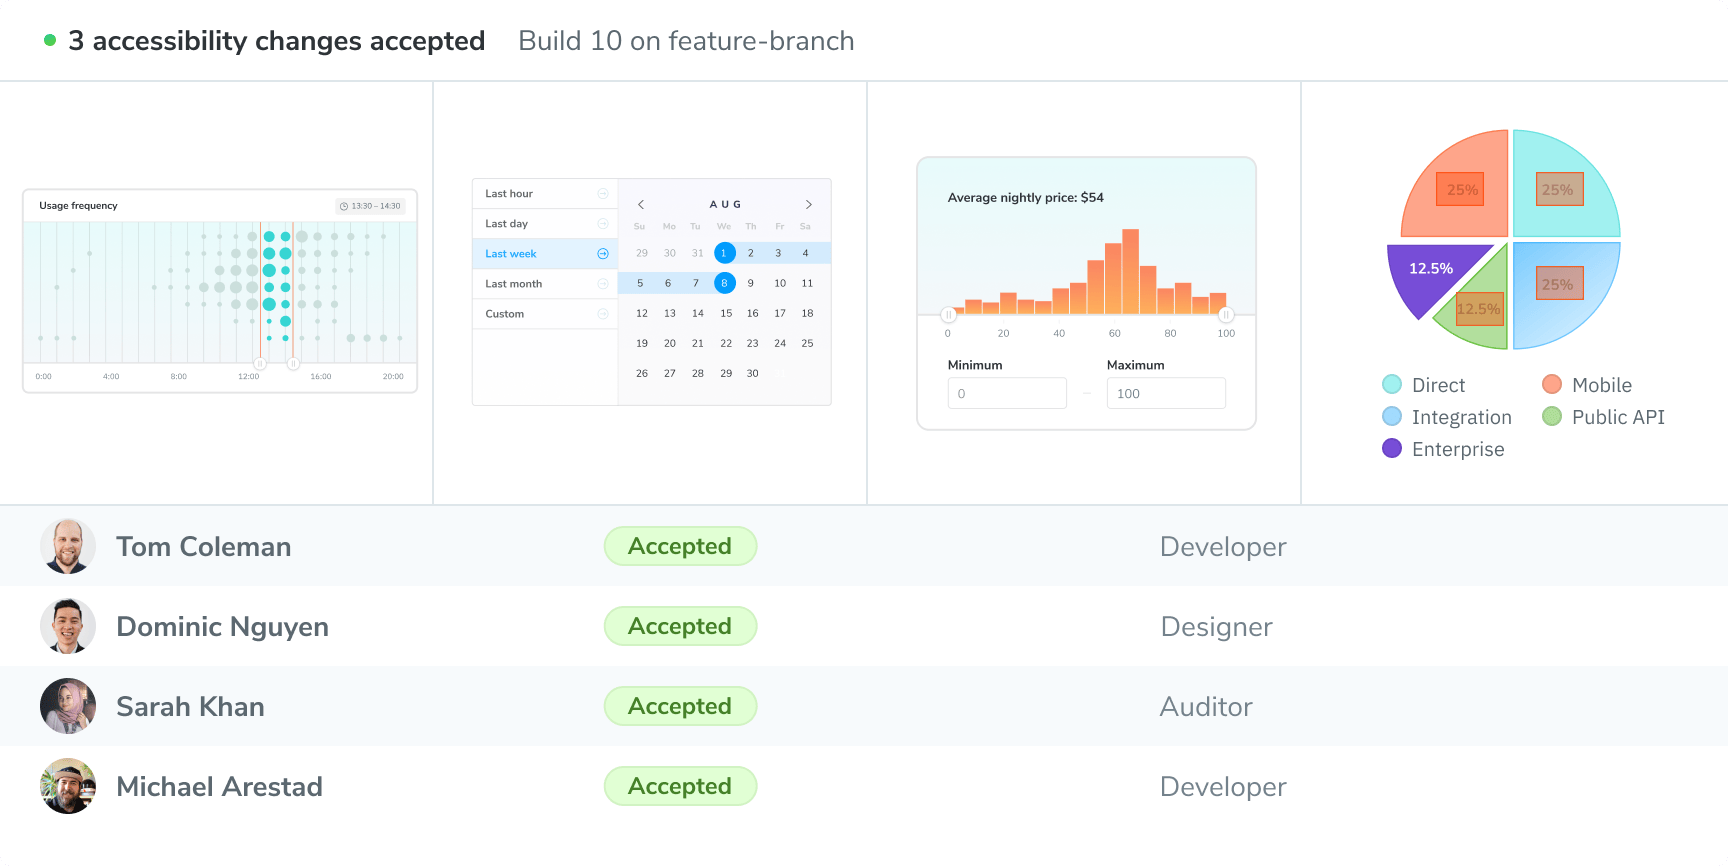Click Sarah Khan's avatar
Viewport: 1728px width, 866px height.
coord(68,706)
